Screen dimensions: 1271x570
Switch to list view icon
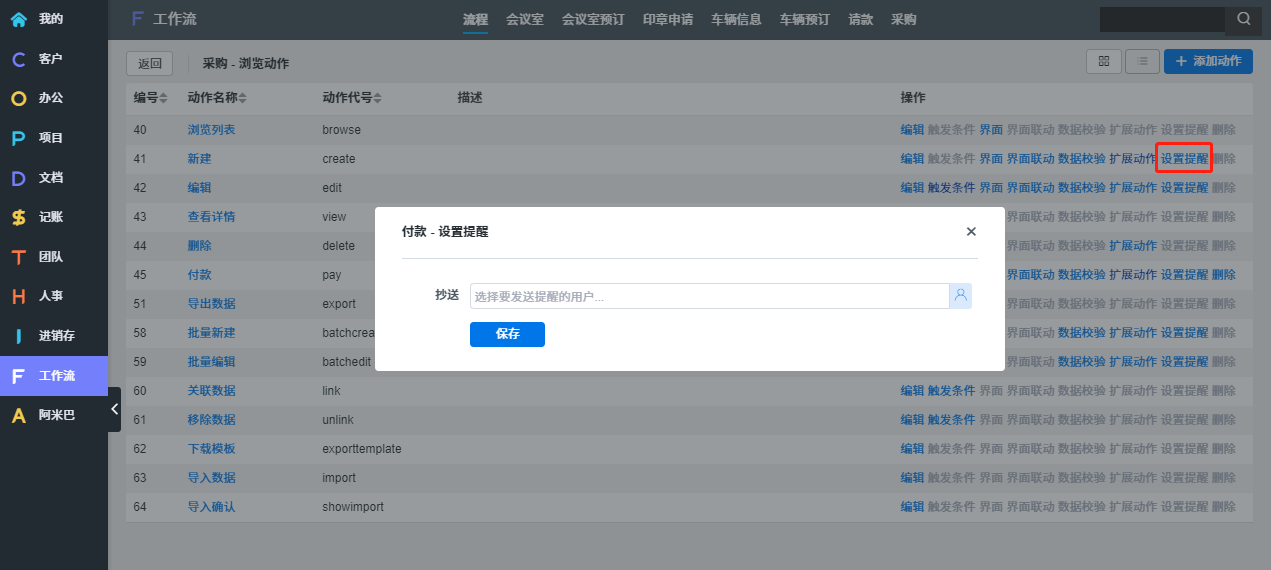tap(1142, 62)
